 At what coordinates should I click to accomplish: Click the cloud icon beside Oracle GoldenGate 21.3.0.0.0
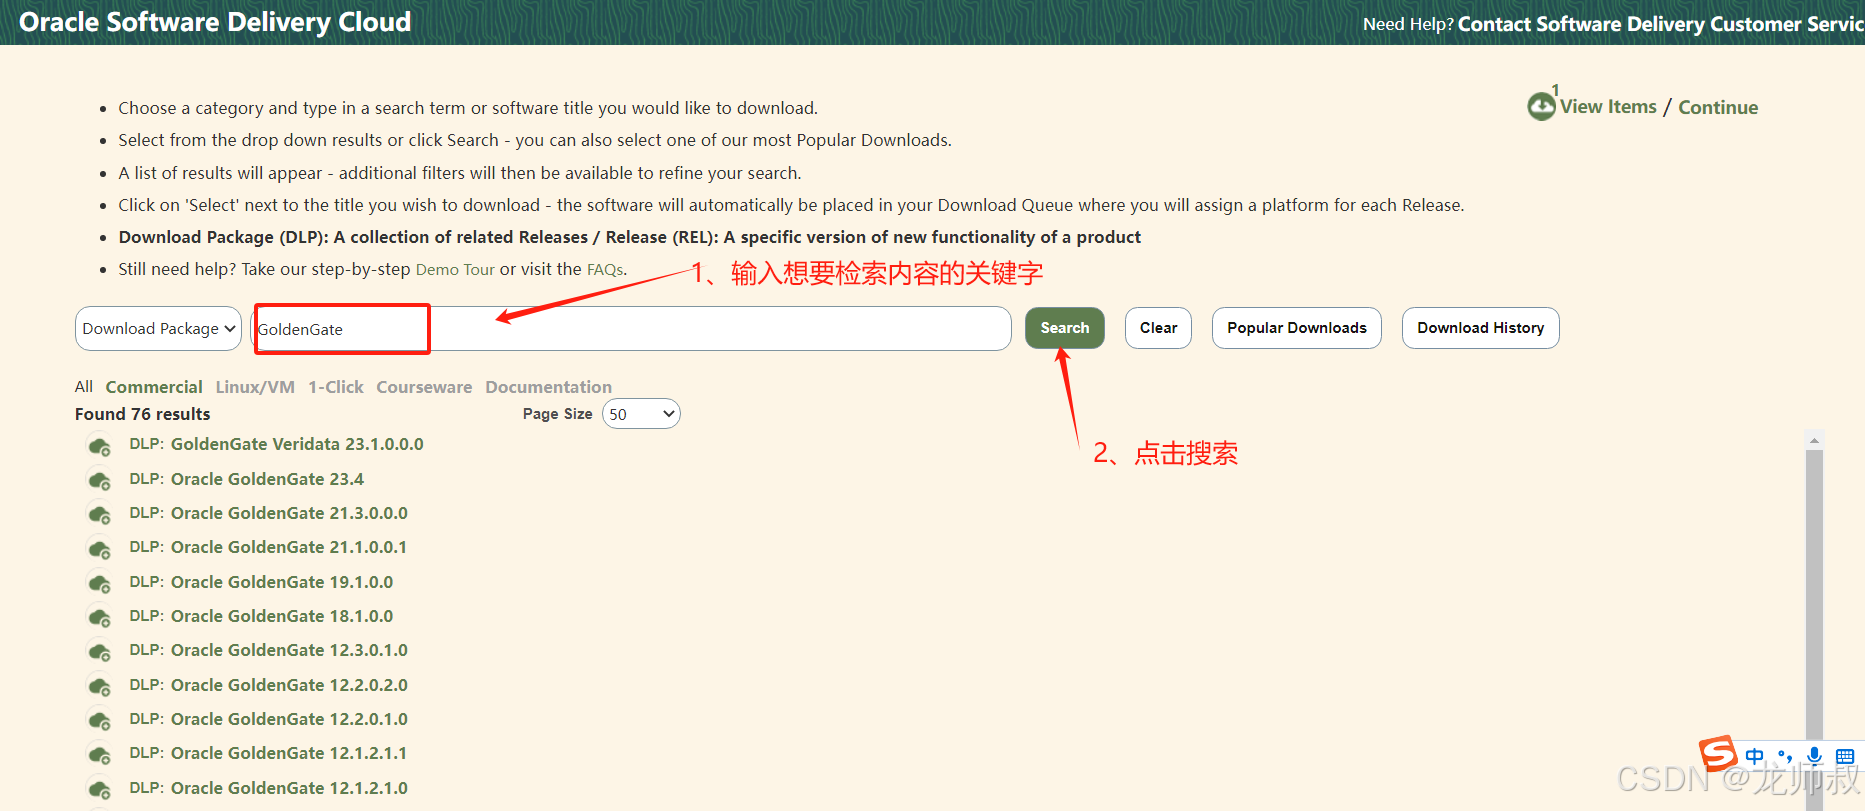click(x=99, y=515)
